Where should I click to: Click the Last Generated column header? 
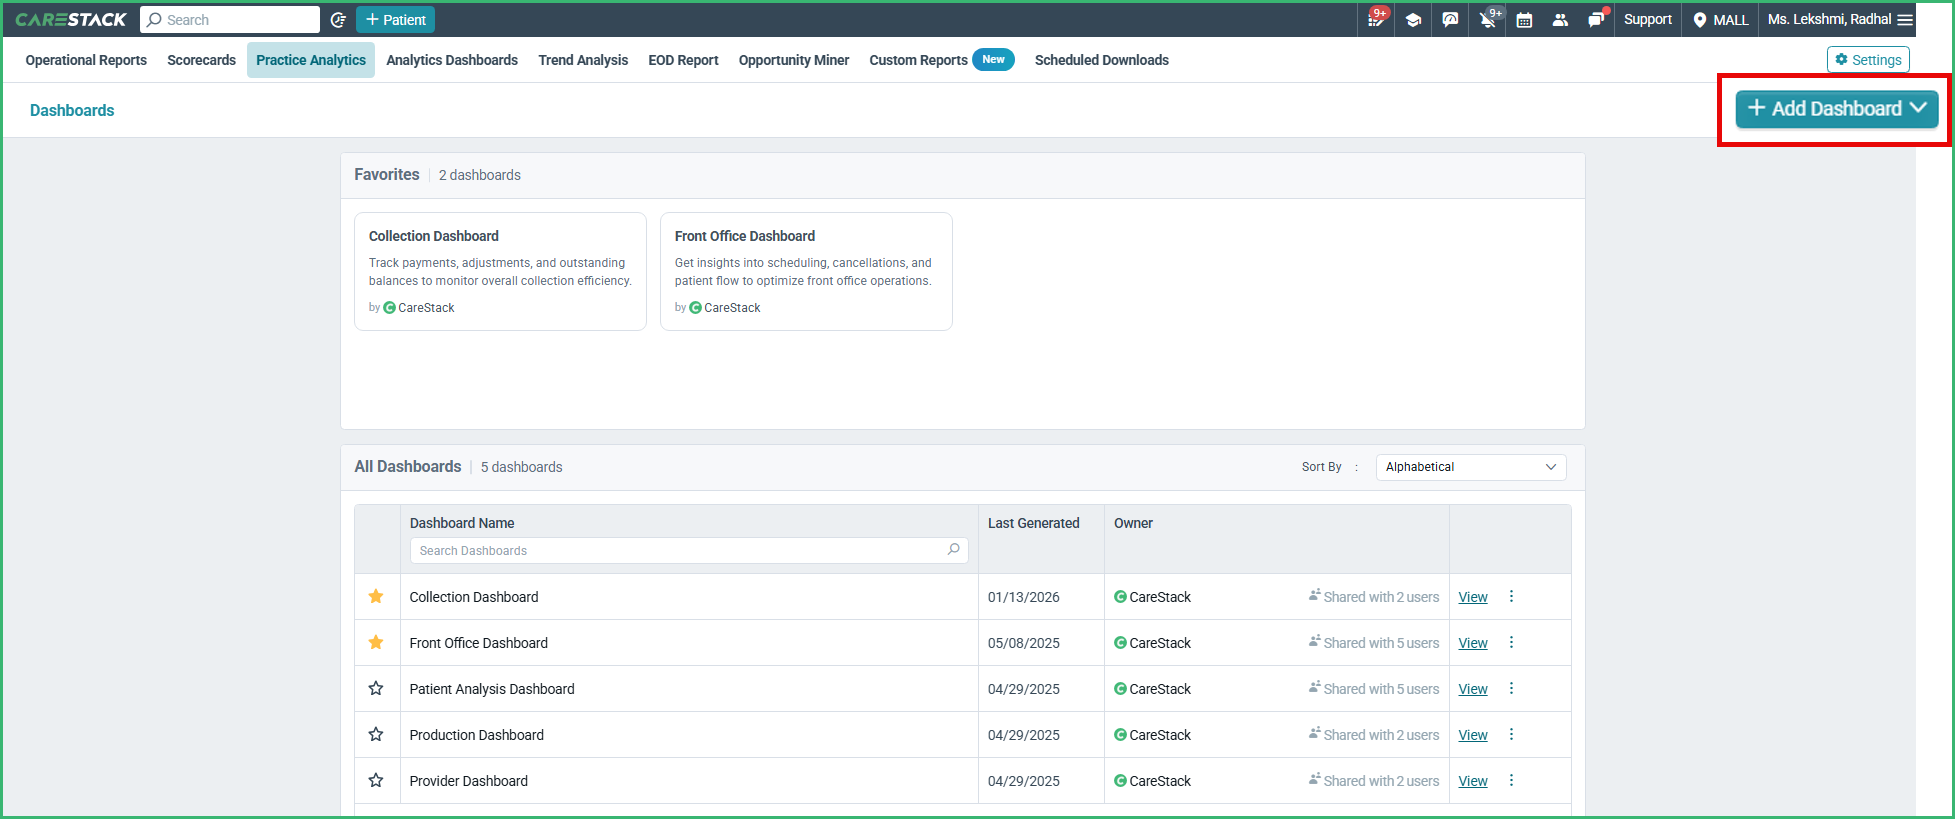click(x=1034, y=523)
